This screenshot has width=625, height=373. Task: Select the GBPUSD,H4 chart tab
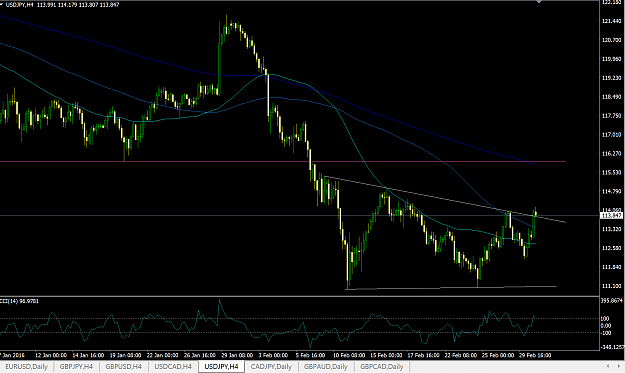point(124,366)
